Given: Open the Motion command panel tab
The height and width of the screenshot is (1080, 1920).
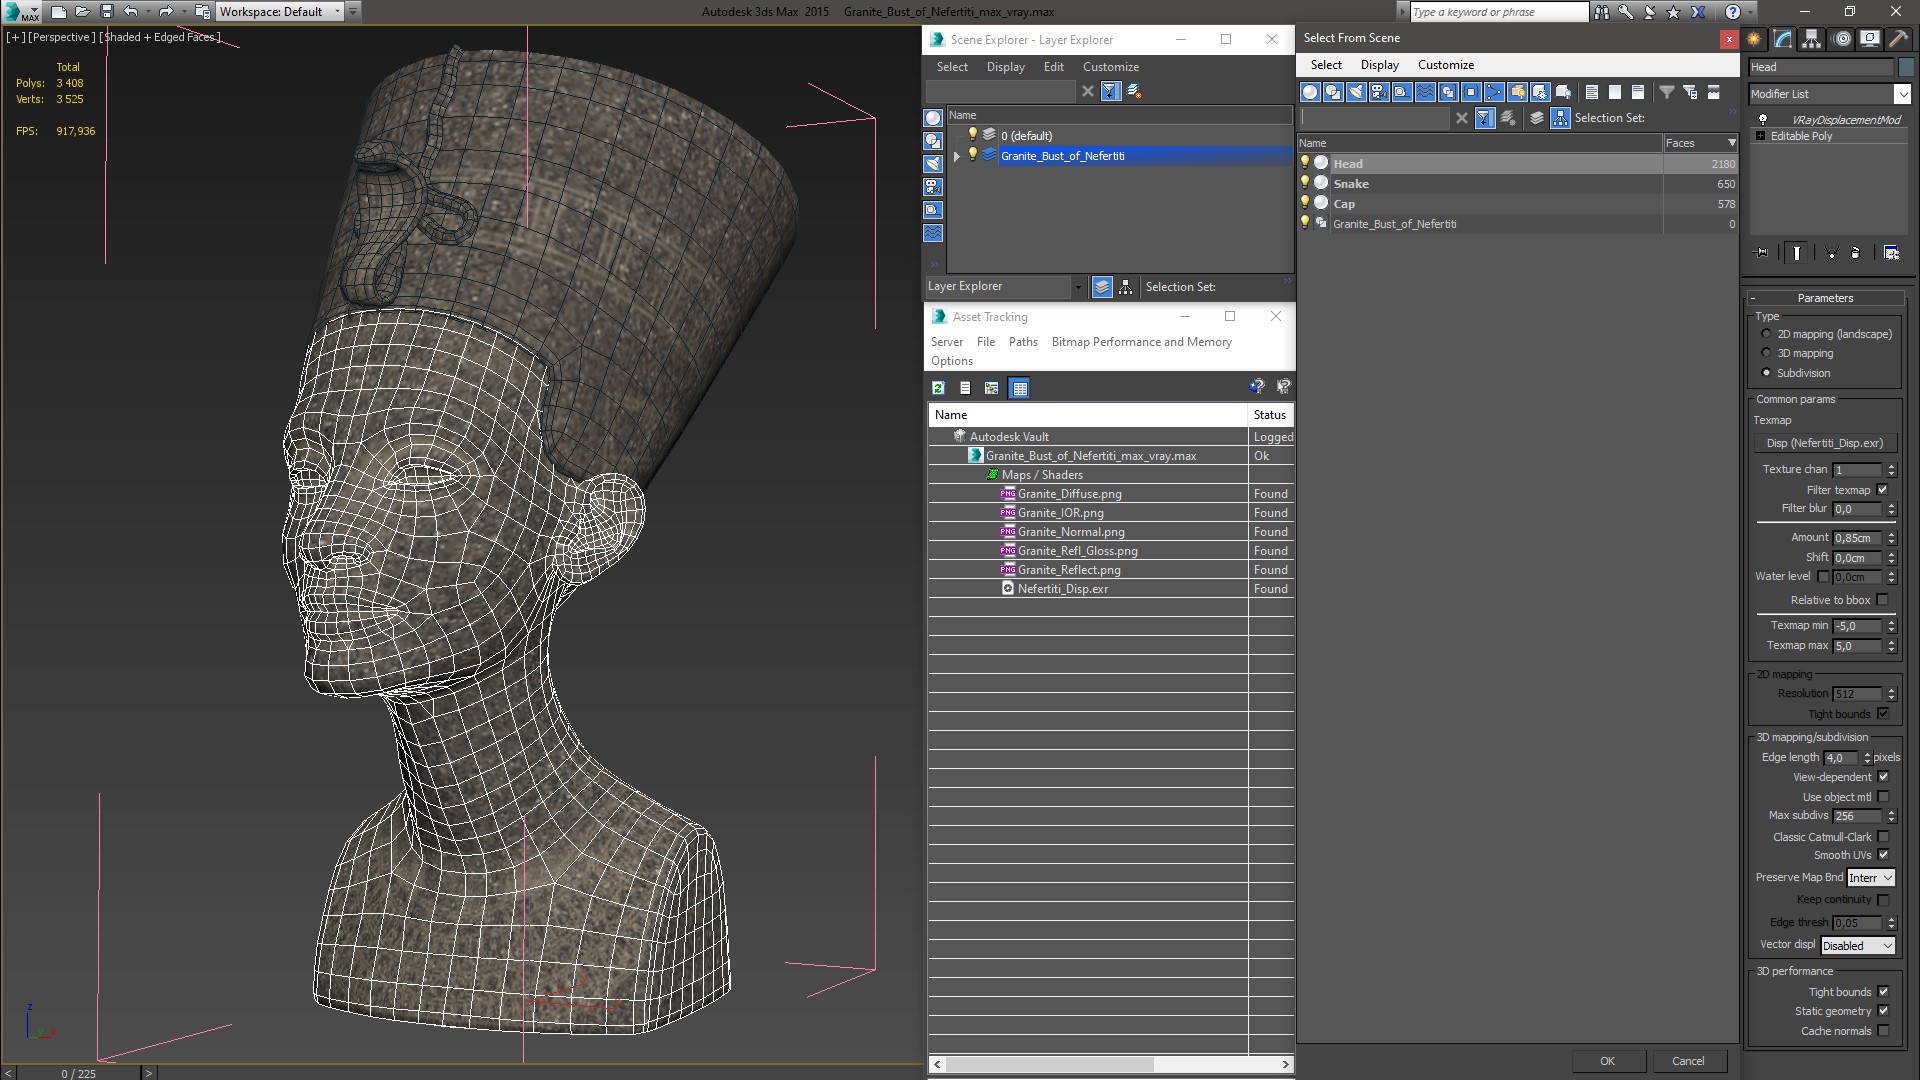Looking at the screenshot, I should (x=1841, y=39).
